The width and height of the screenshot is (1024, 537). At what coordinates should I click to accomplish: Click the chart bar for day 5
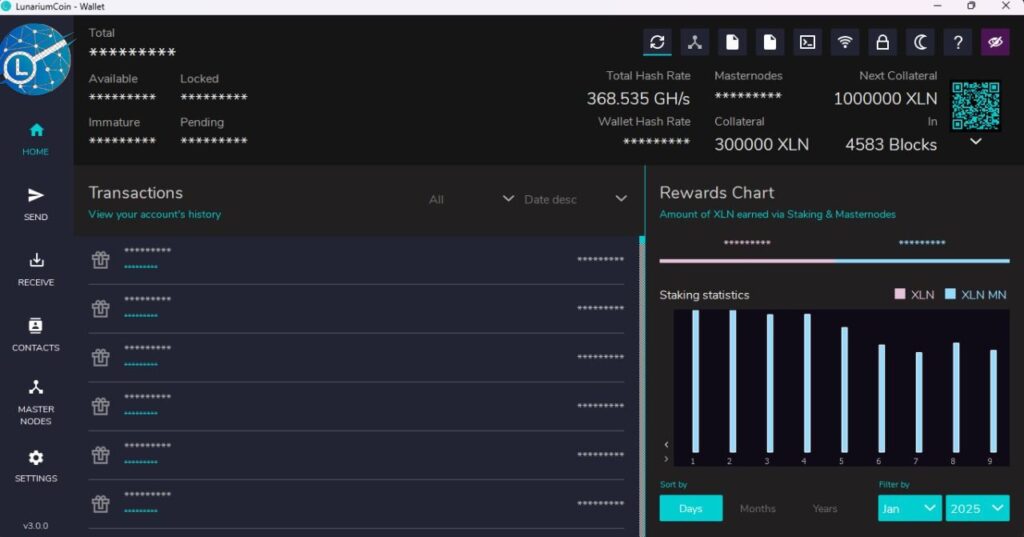tap(844, 390)
